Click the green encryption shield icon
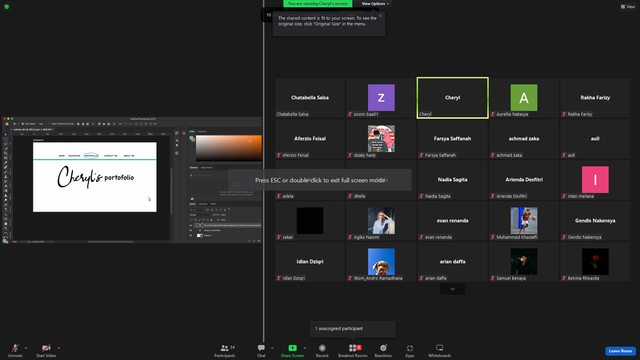 pyautogui.click(x=7, y=7)
